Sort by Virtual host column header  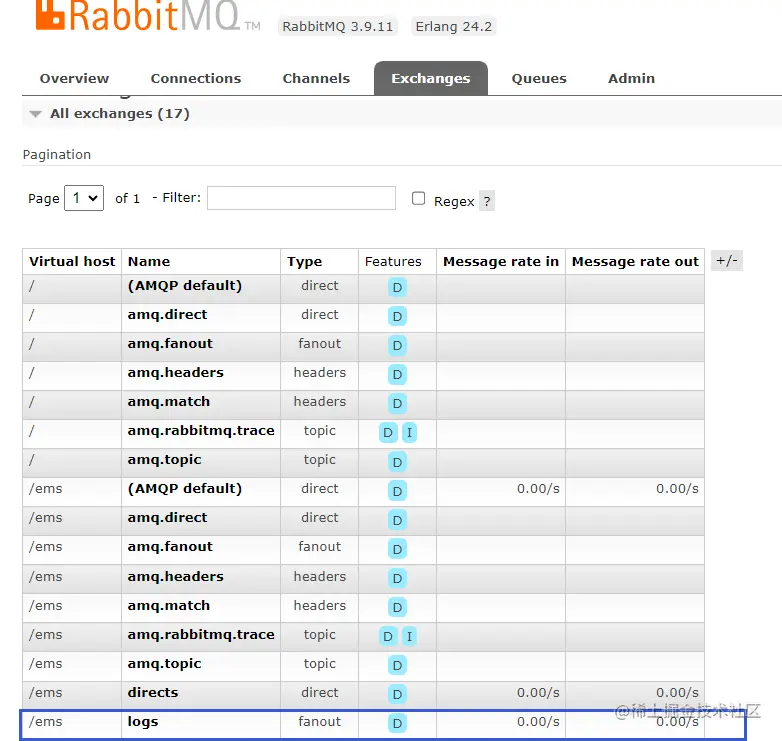click(x=72, y=261)
